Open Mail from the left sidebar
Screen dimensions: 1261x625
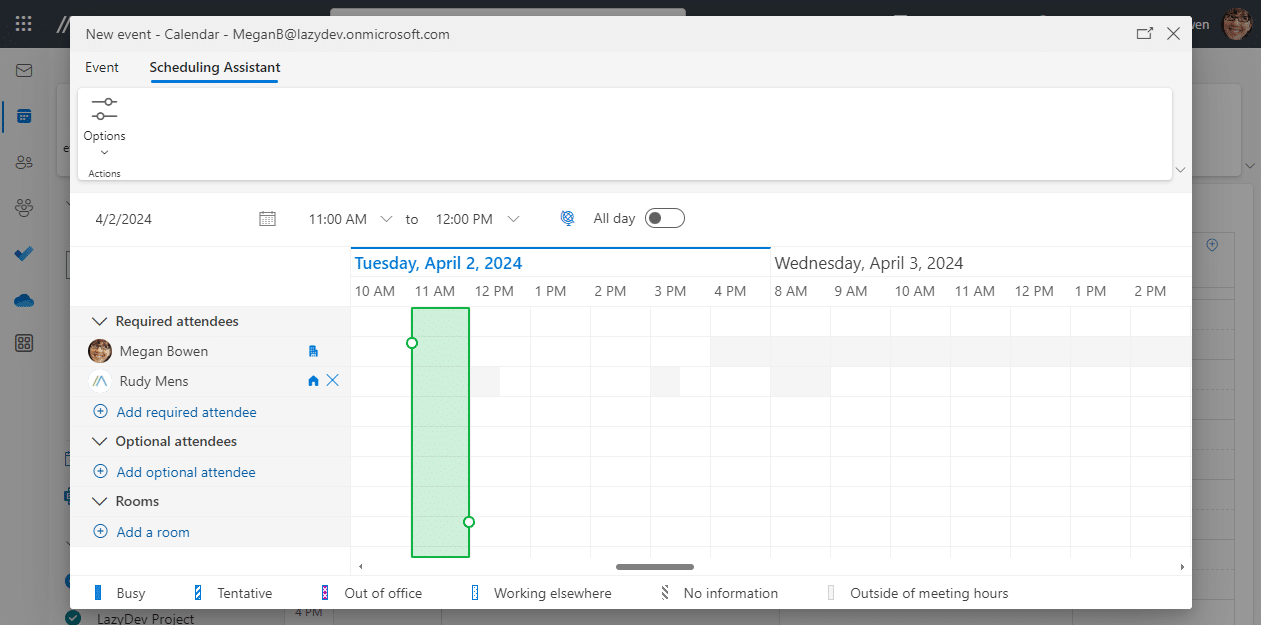pos(23,70)
